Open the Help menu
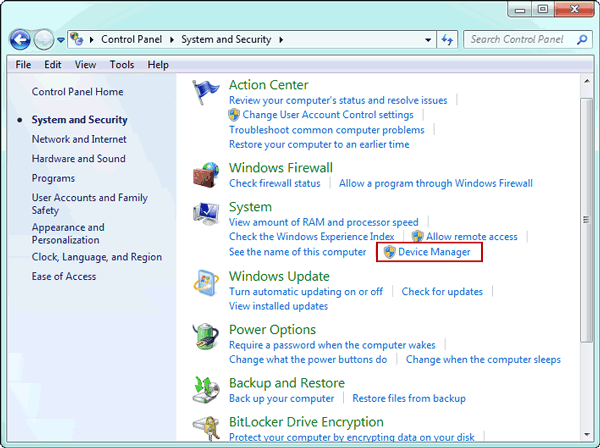This screenshot has height=448, width=600. point(158,65)
